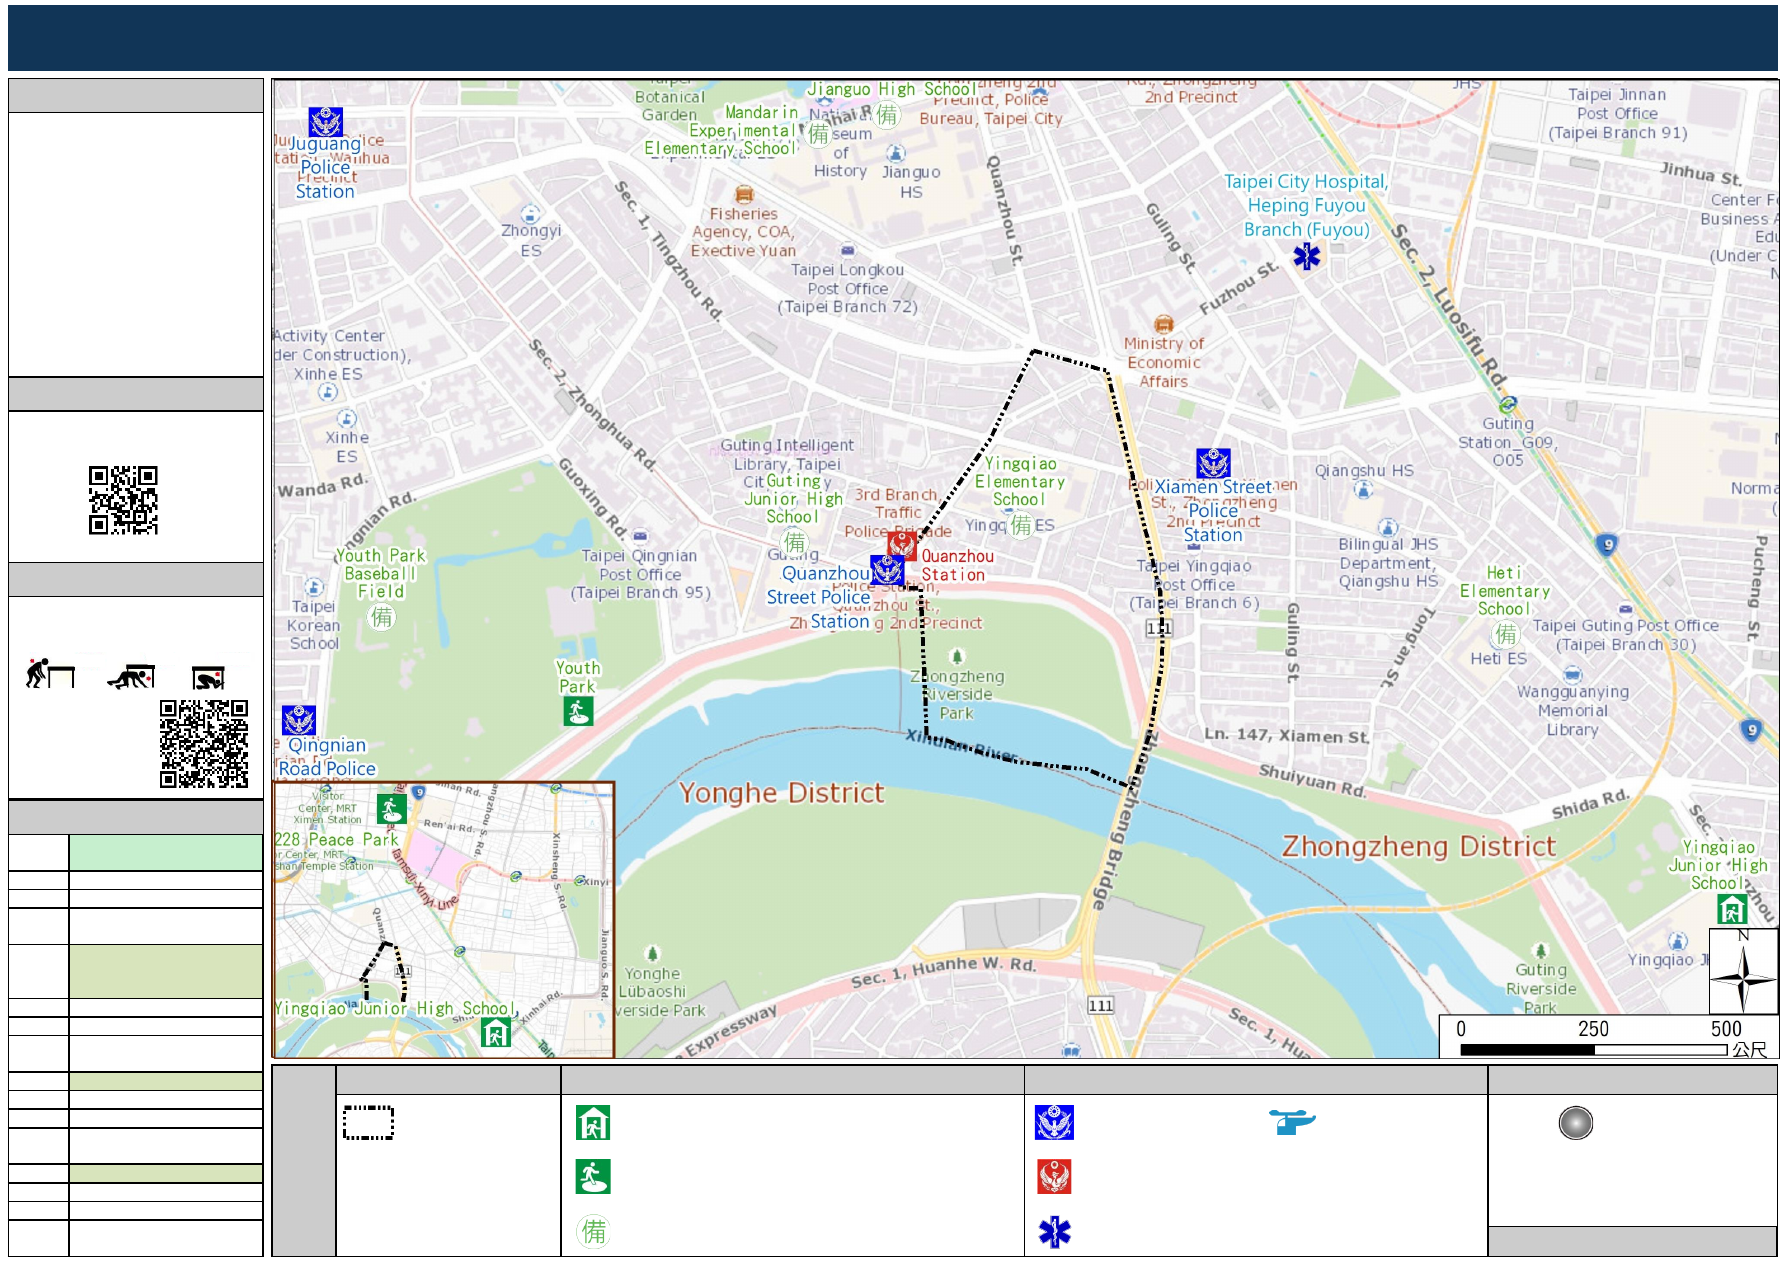Click the Taipei Botanical Garden label
This screenshot has width=1786, height=1263.
click(670, 97)
